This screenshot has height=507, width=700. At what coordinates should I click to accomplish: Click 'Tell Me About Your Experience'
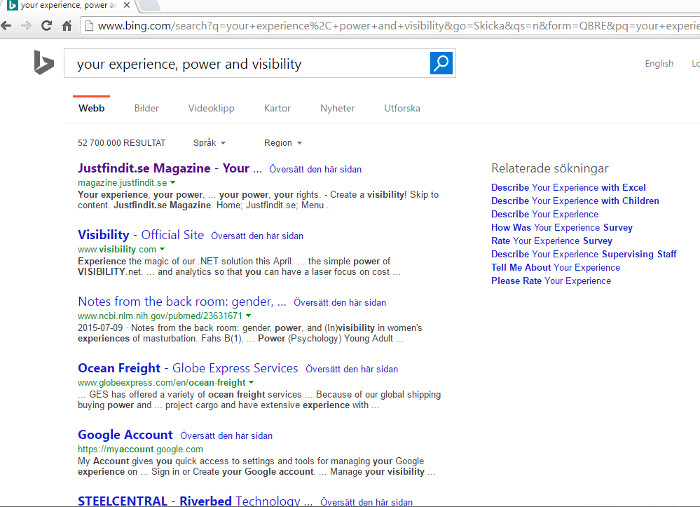coord(556,267)
